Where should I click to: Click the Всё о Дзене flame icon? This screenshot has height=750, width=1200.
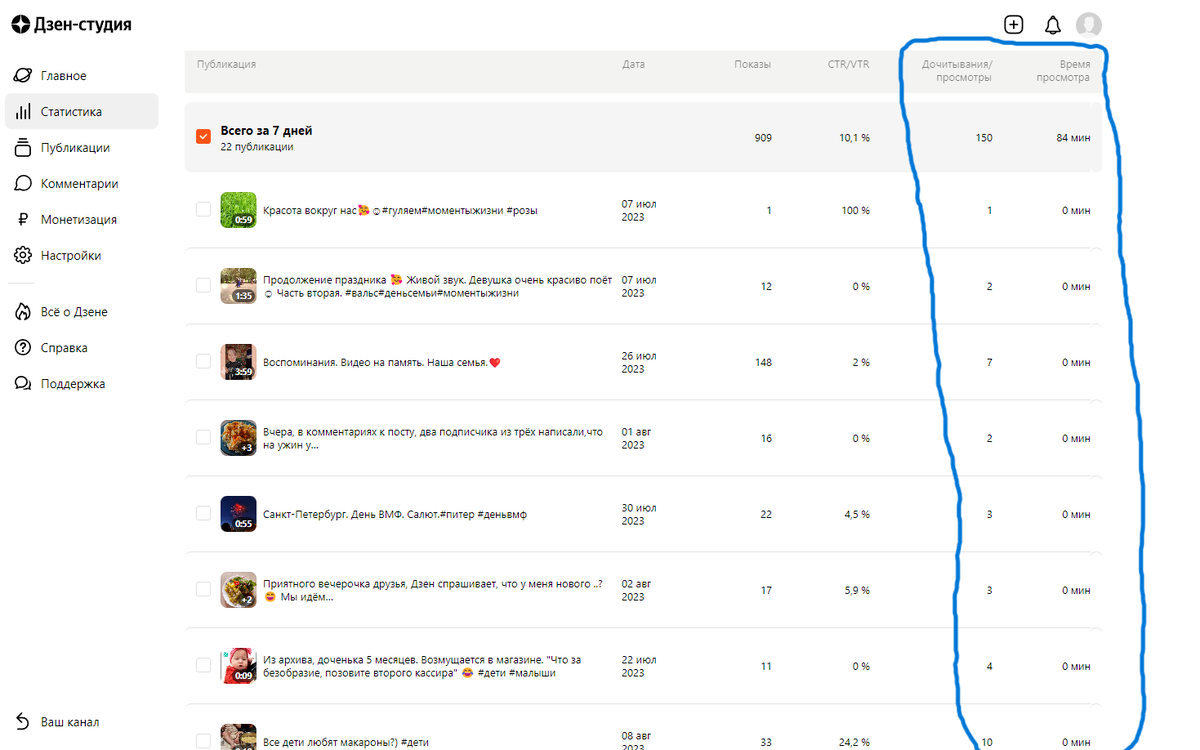(x=23, y=312)
